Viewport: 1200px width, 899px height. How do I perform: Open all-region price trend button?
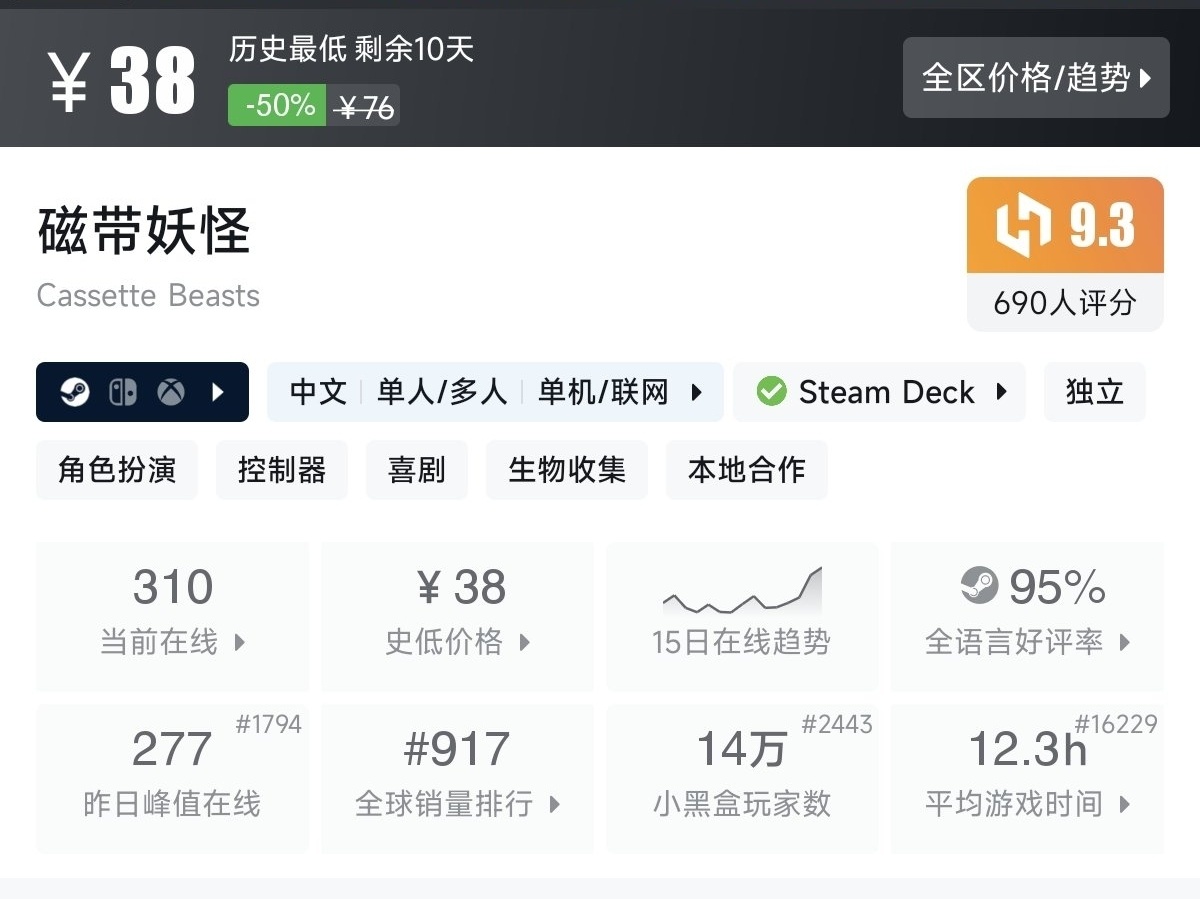point(1036,78)
